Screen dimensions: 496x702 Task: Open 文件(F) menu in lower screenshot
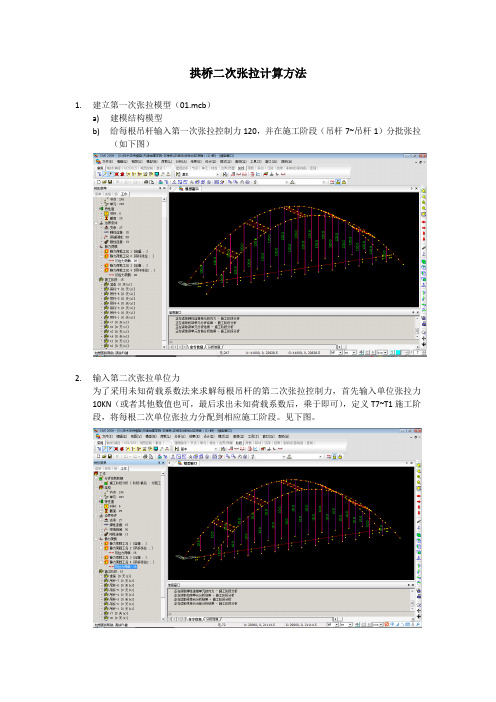click(x=107, y=437)
